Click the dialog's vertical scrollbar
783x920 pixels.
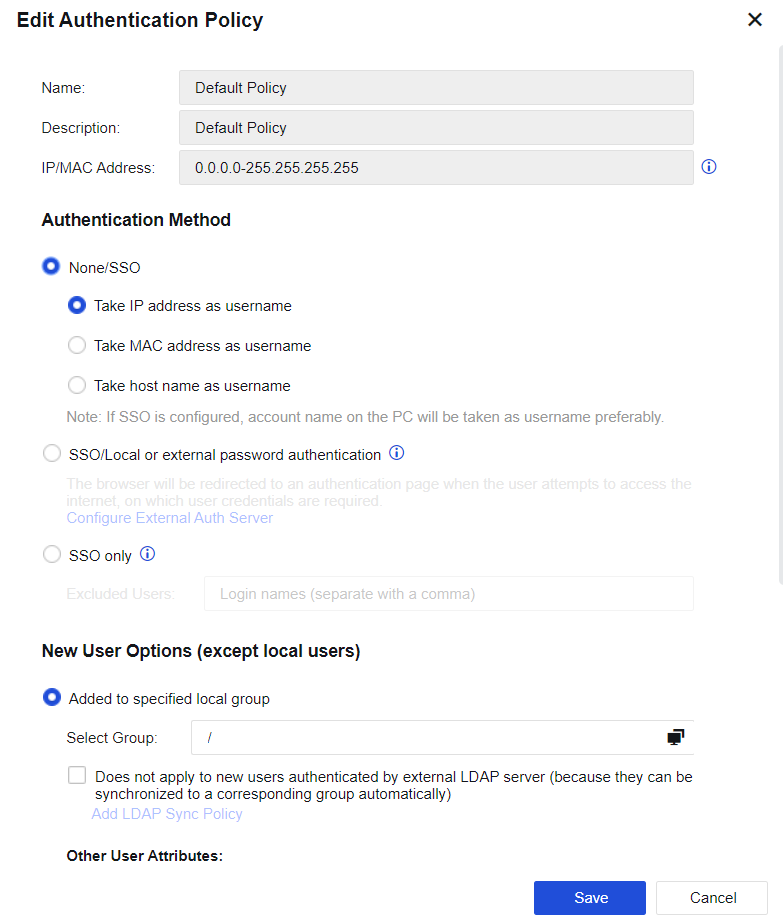pyautogui.click(x=779, y=300)
